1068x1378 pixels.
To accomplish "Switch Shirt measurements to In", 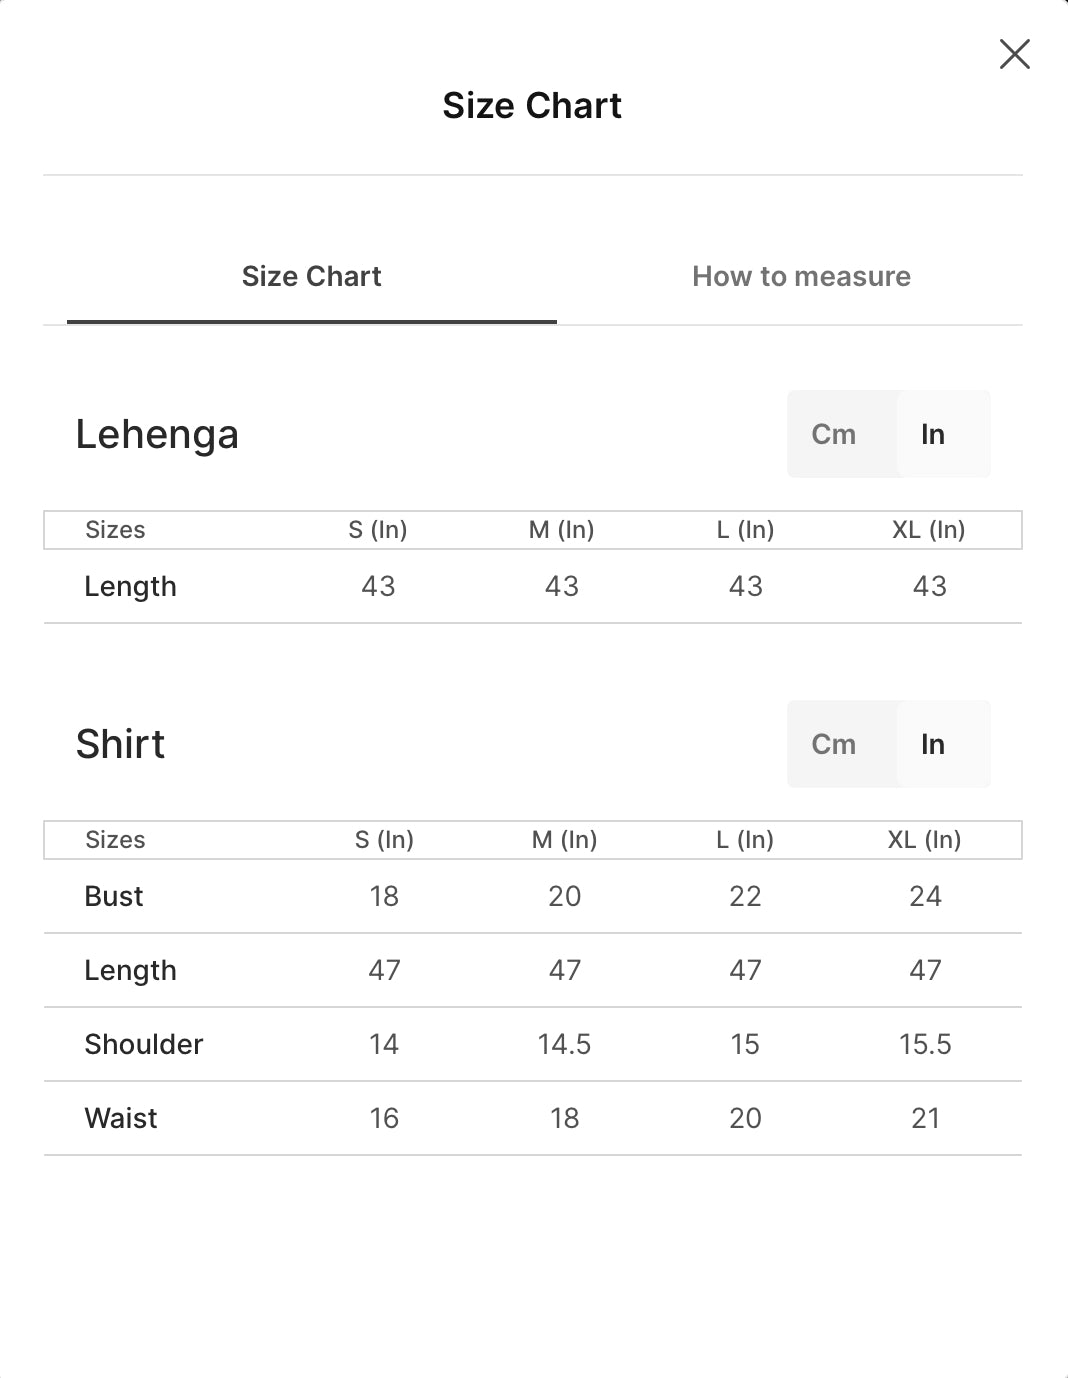I will [933, 744].
